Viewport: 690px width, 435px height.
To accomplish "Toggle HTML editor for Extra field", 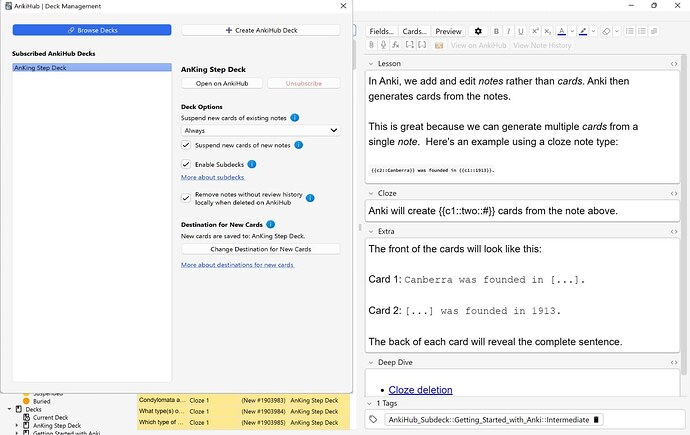I will coord(674,231).
